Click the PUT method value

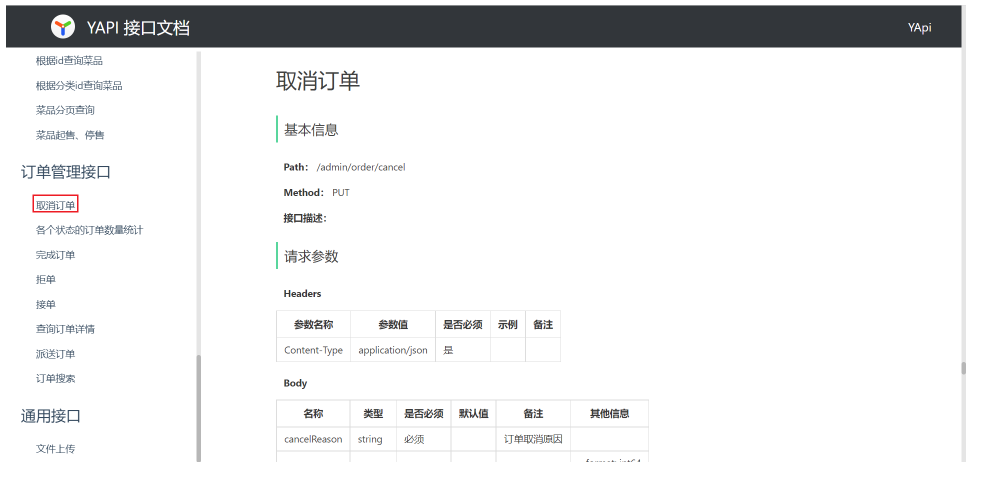341,193
